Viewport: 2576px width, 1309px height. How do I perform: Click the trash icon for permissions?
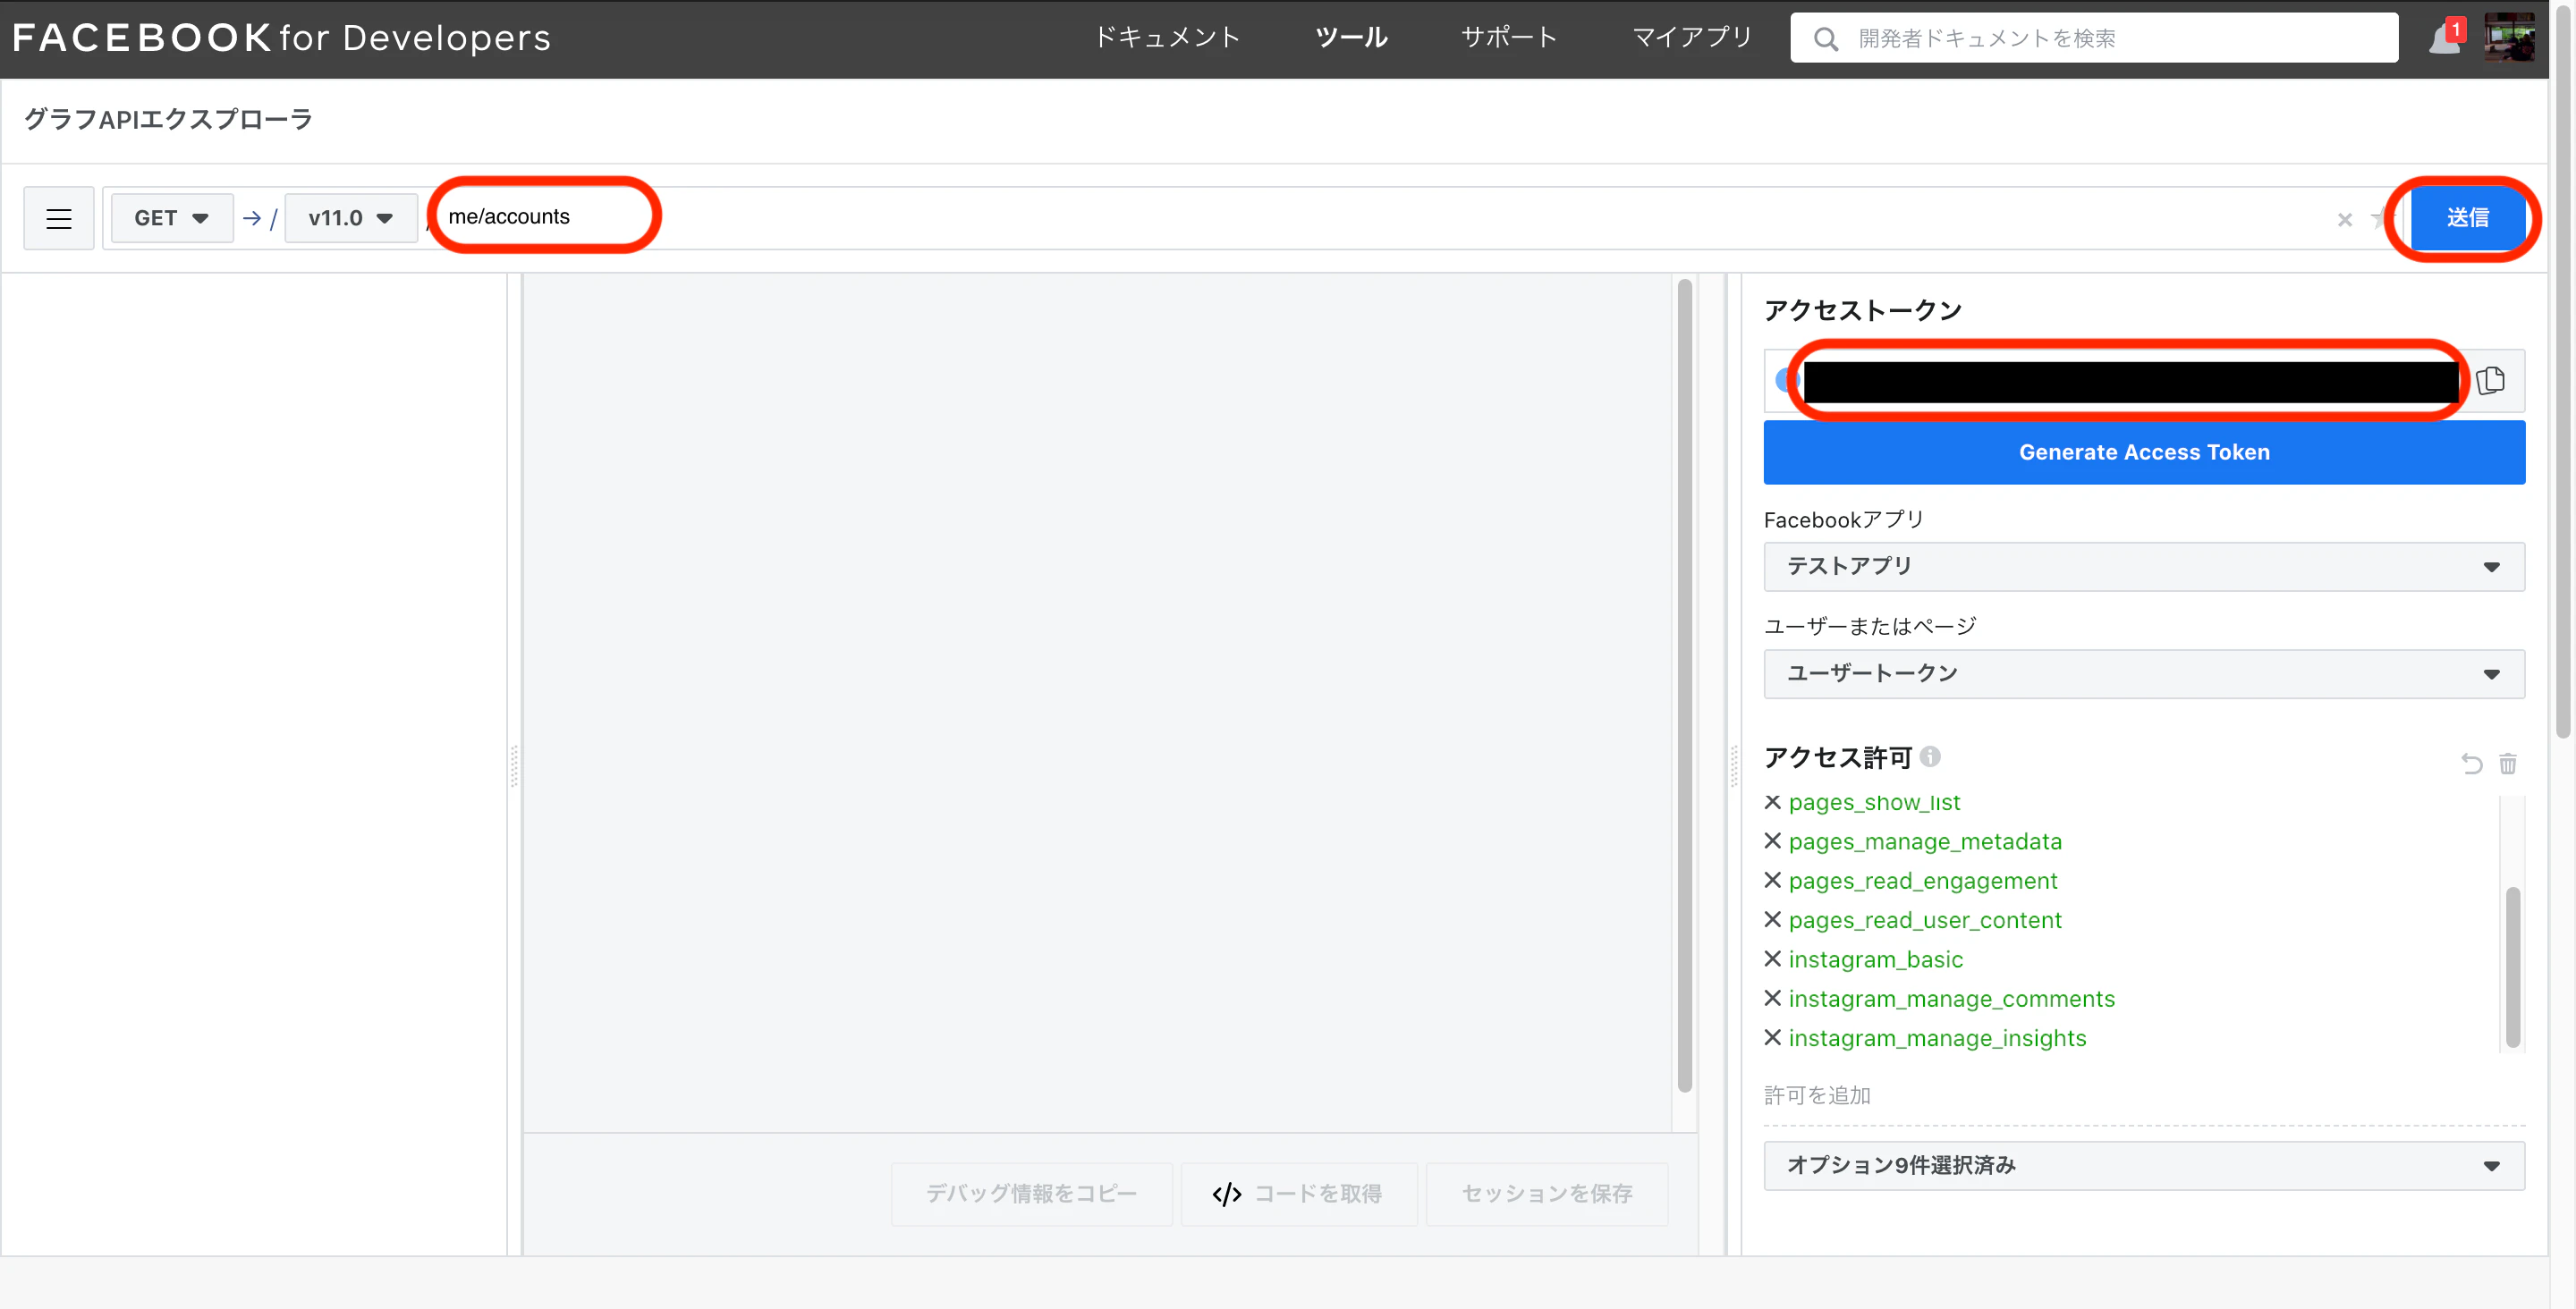[x=2508, y=764]
